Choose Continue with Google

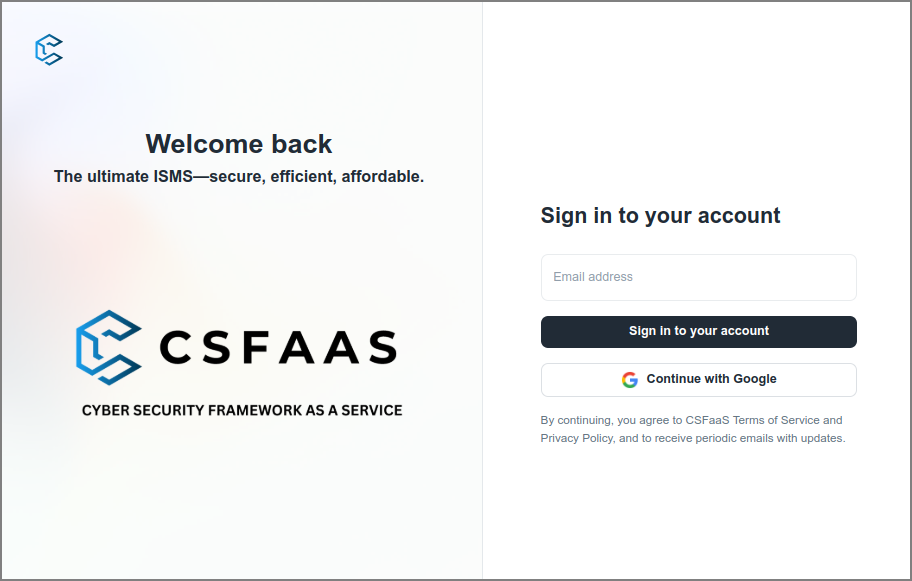(x=698, y=380)
